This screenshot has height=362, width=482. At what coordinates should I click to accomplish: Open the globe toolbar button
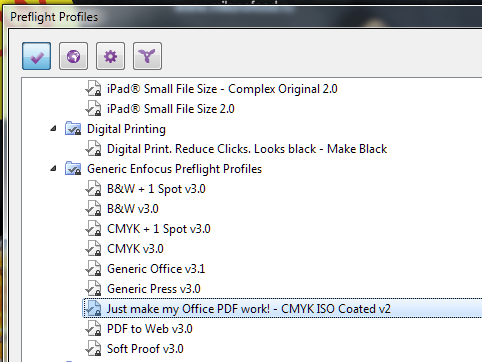74,56
